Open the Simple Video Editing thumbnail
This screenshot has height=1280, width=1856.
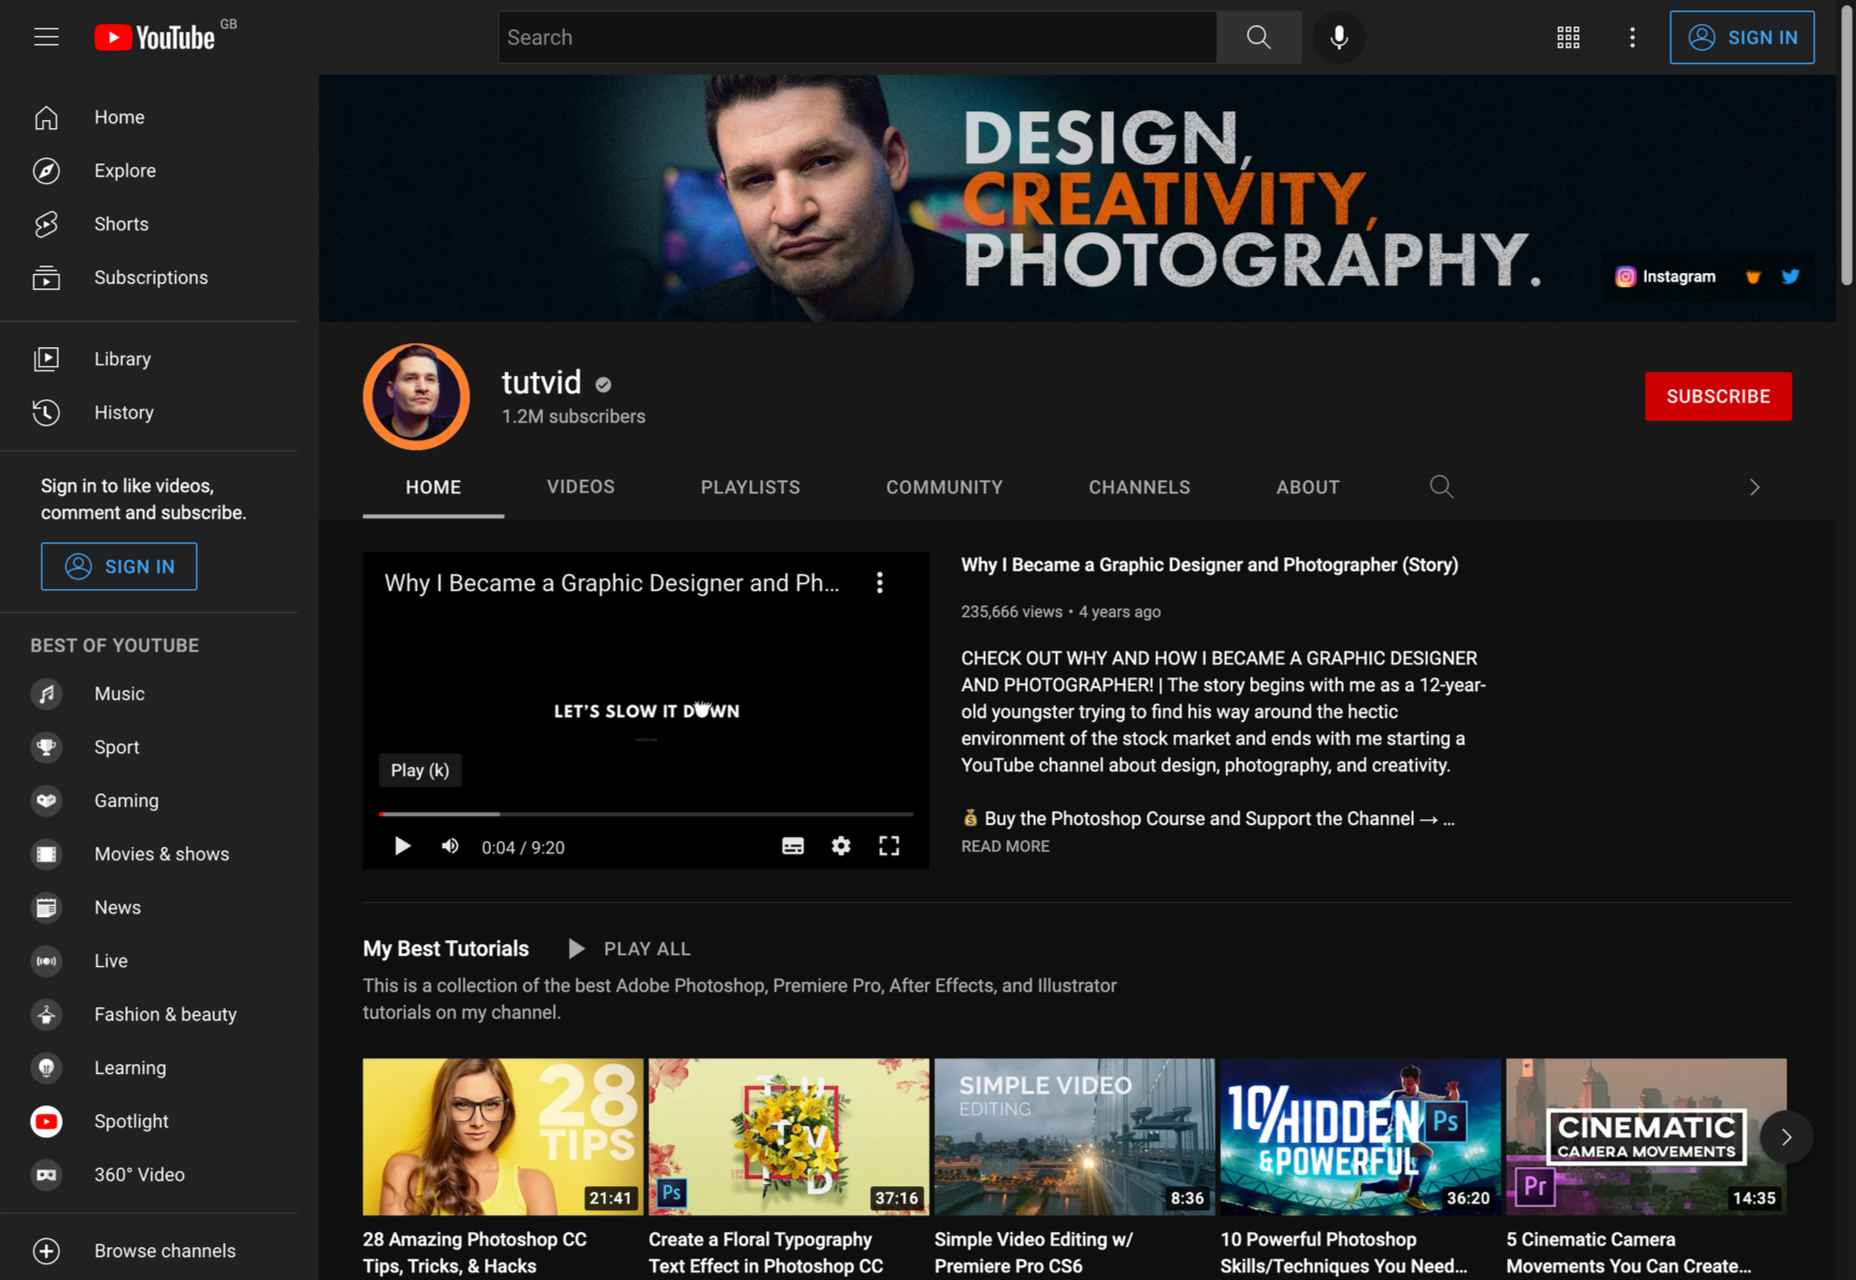point(1075,1137)
